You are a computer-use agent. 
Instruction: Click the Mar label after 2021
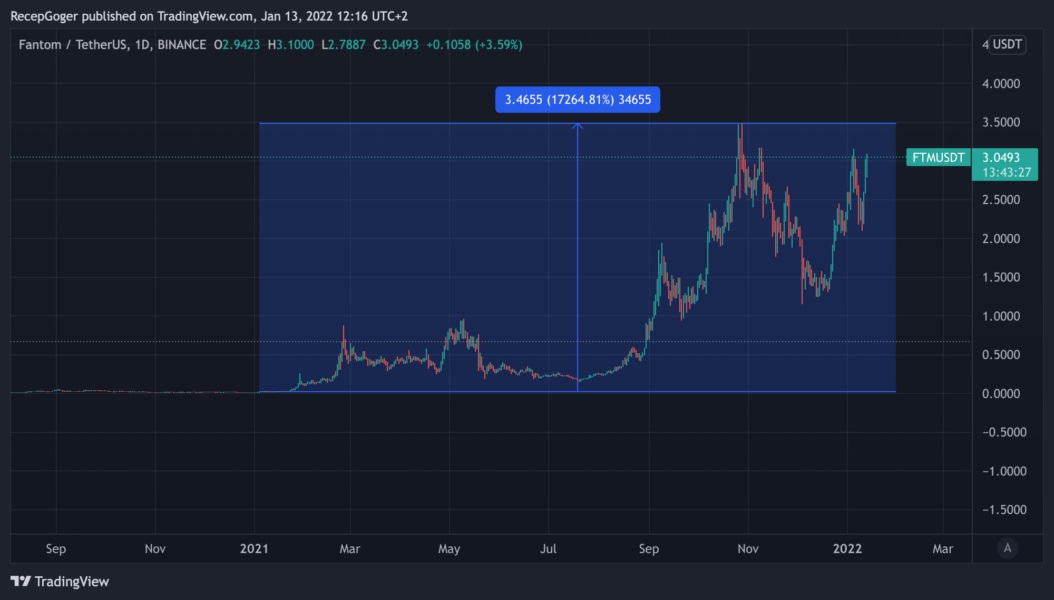click(350, 549)
